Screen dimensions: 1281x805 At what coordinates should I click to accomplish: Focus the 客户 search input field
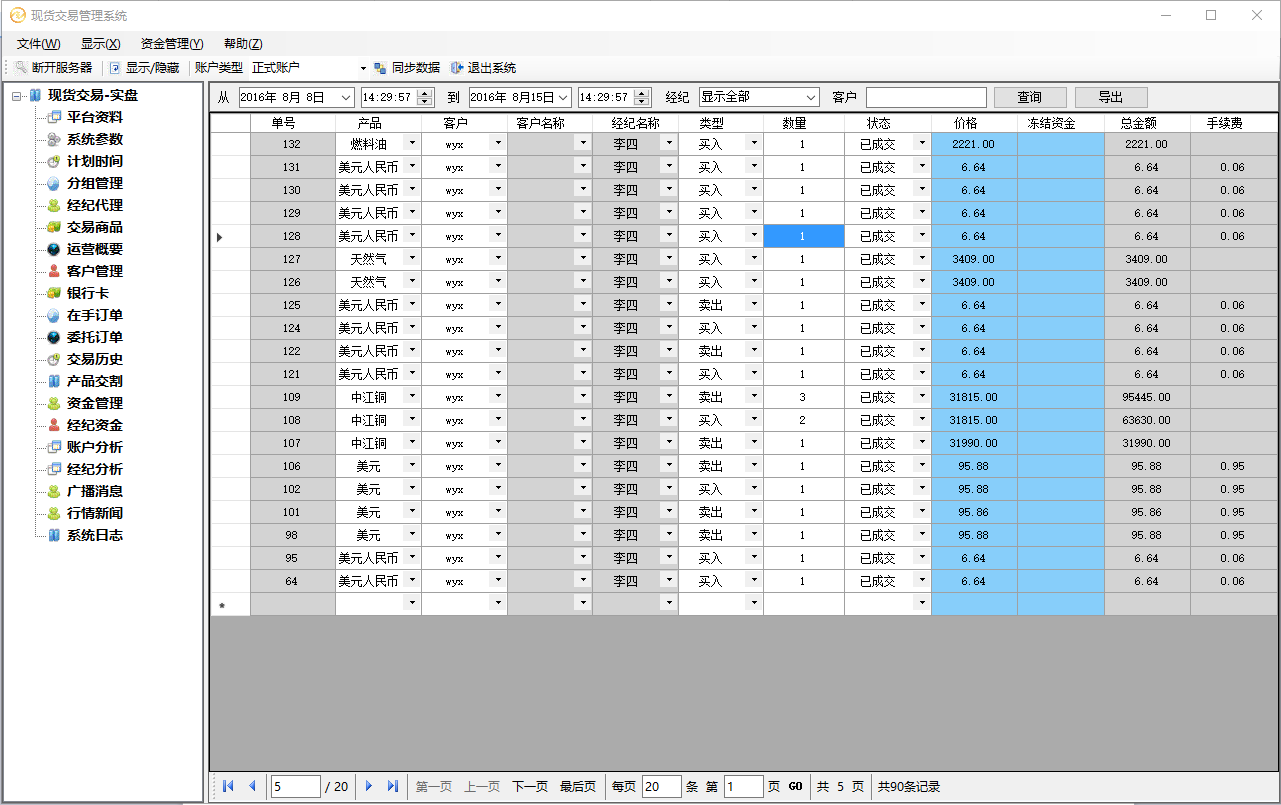click(x=926, y=97)
